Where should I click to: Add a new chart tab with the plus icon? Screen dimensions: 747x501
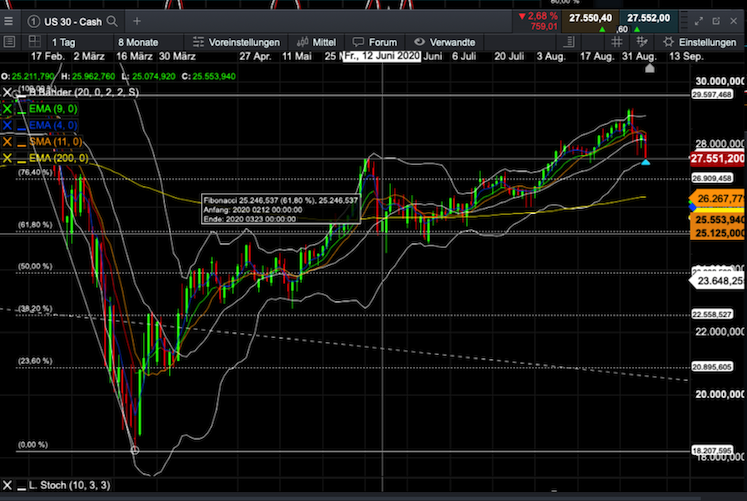coord(137,21)
